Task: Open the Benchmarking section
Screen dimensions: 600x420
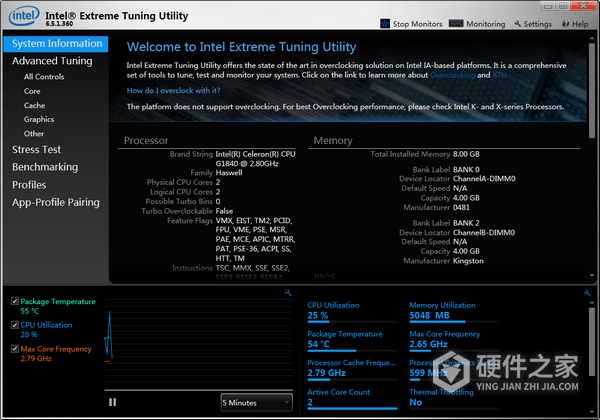Action: tap(45, 167)
